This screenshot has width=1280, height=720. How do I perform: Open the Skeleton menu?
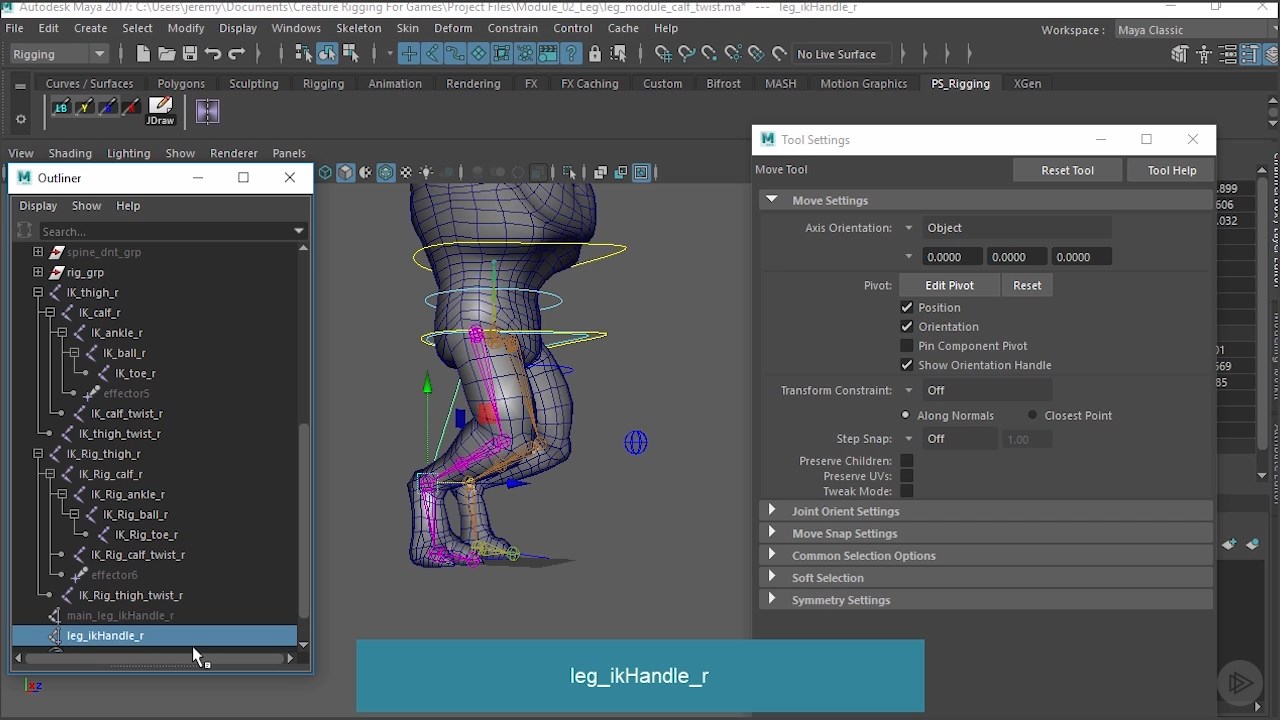pos(358,28)
